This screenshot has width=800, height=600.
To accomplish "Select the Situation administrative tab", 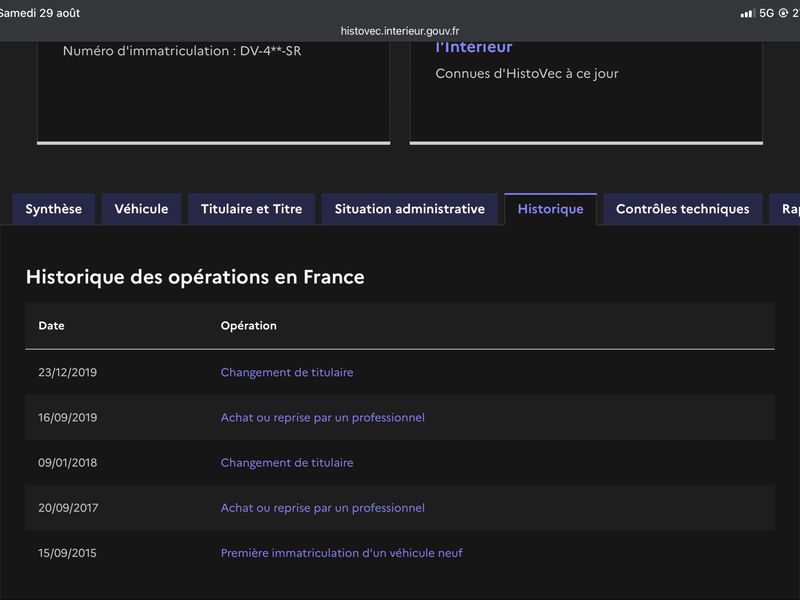I will coord(410,209).
